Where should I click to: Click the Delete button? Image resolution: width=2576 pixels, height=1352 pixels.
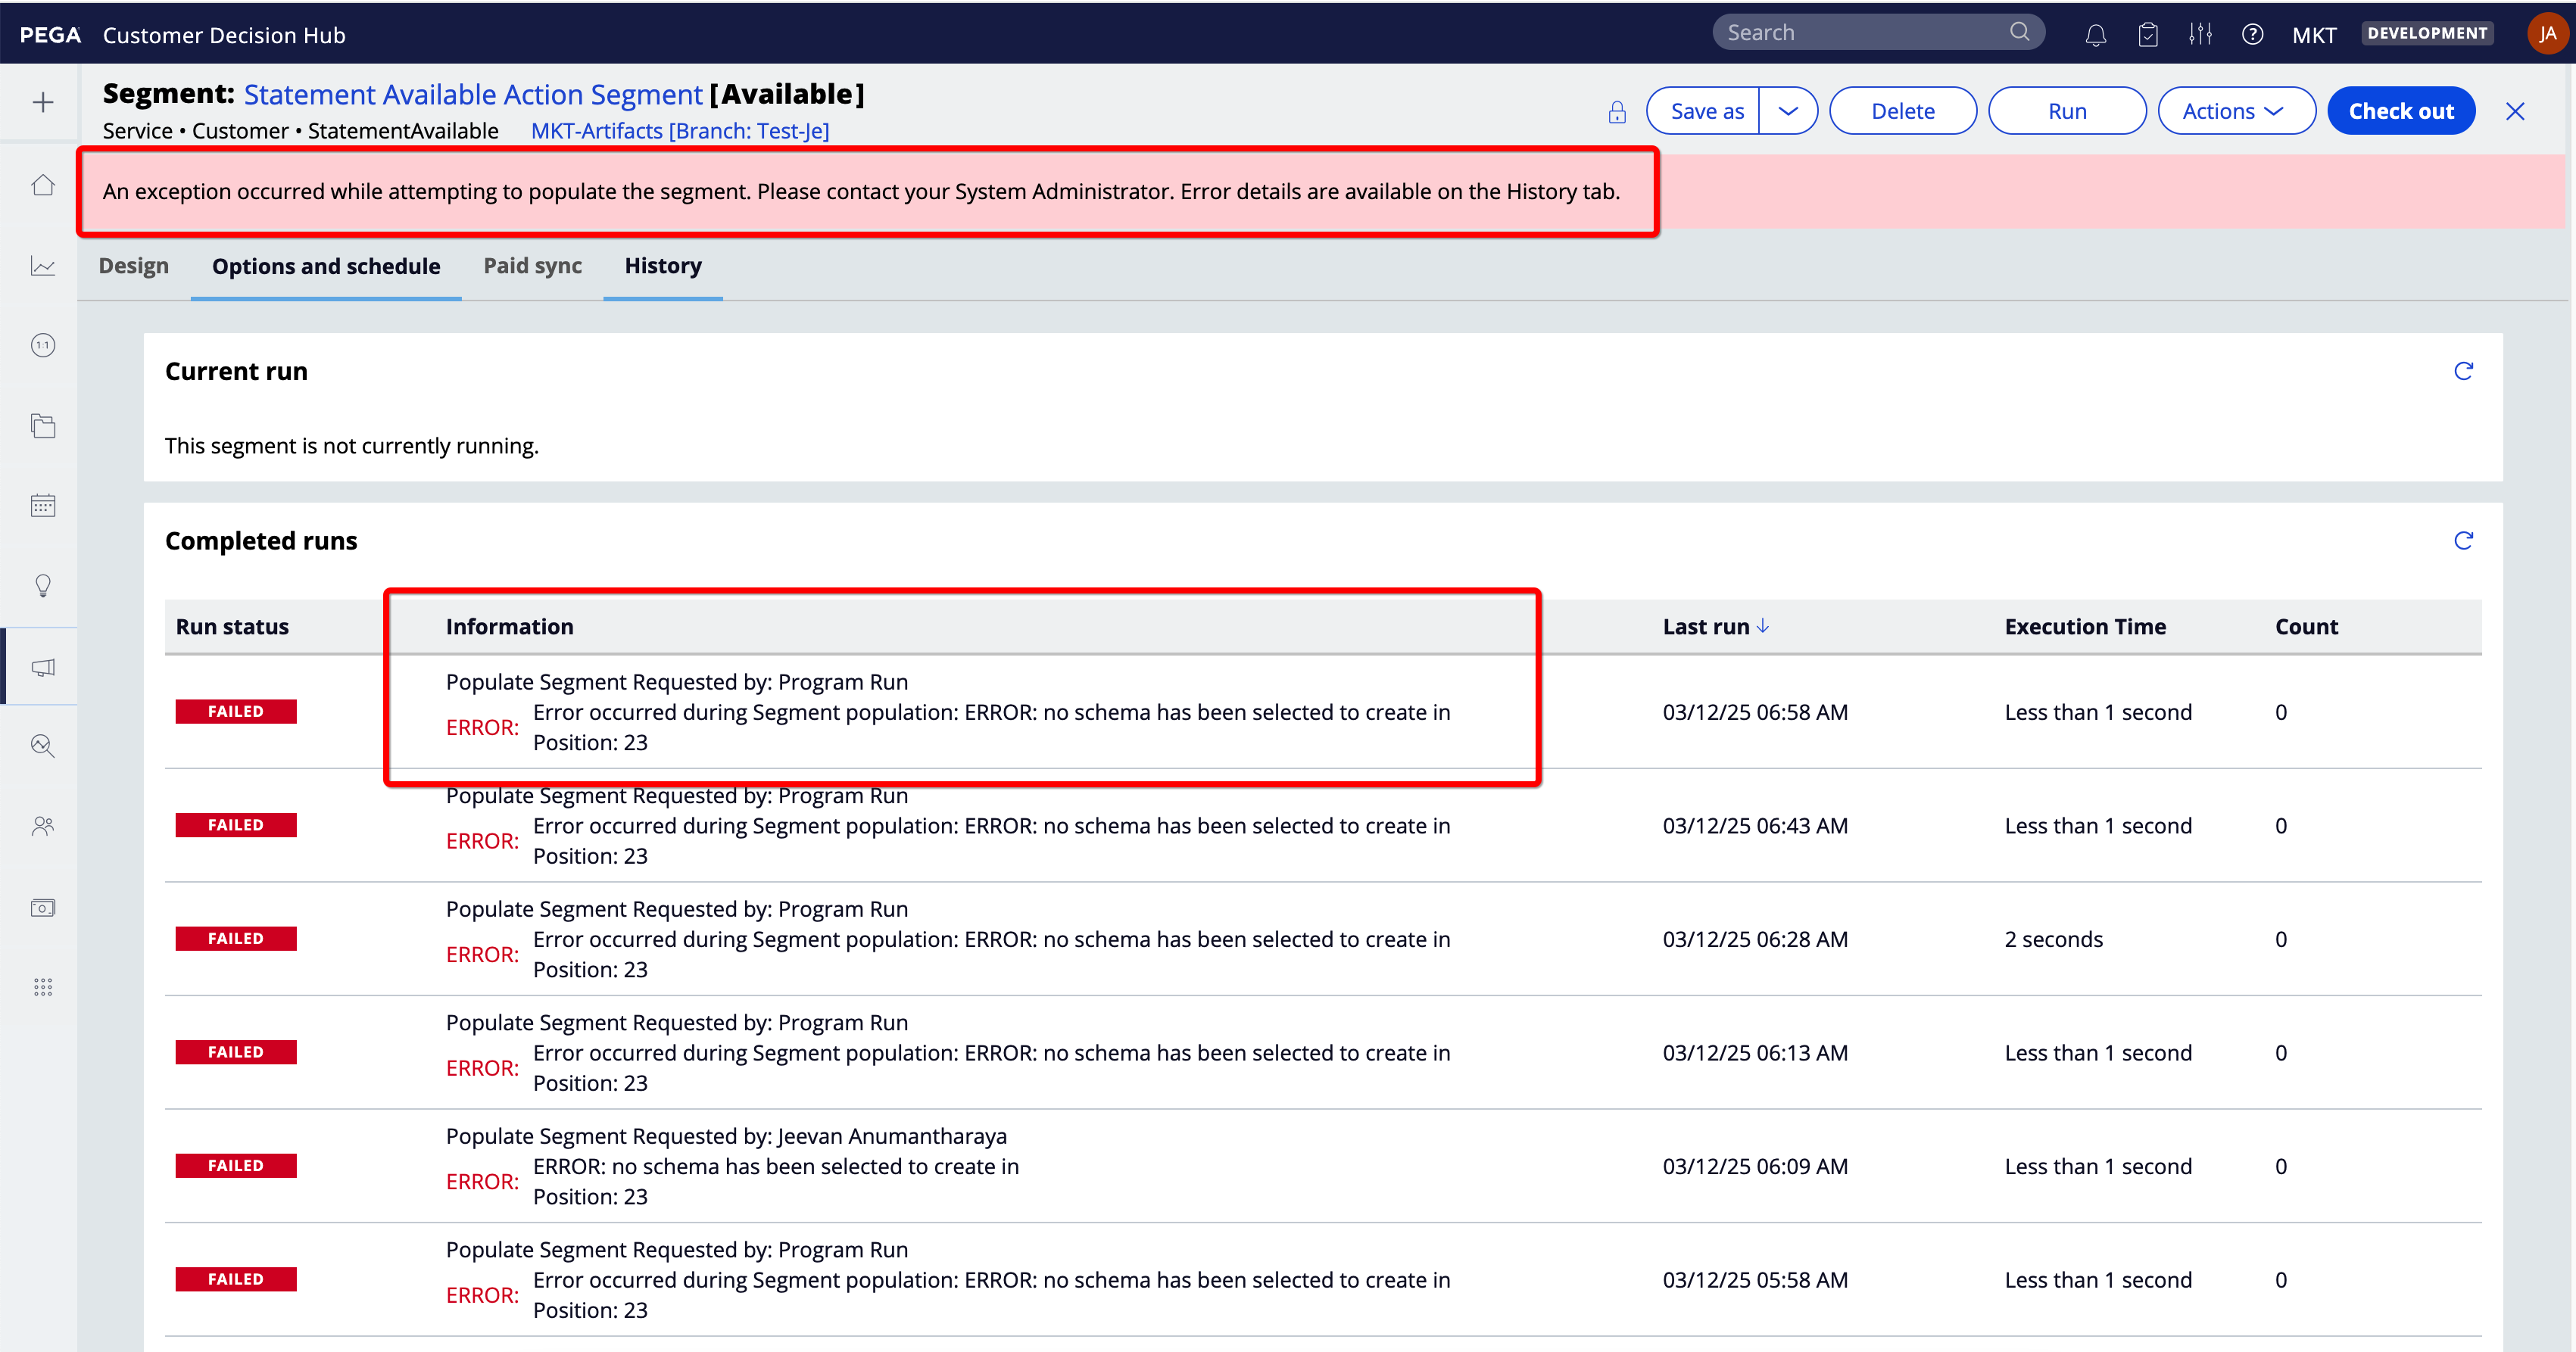coord(1903,111)
